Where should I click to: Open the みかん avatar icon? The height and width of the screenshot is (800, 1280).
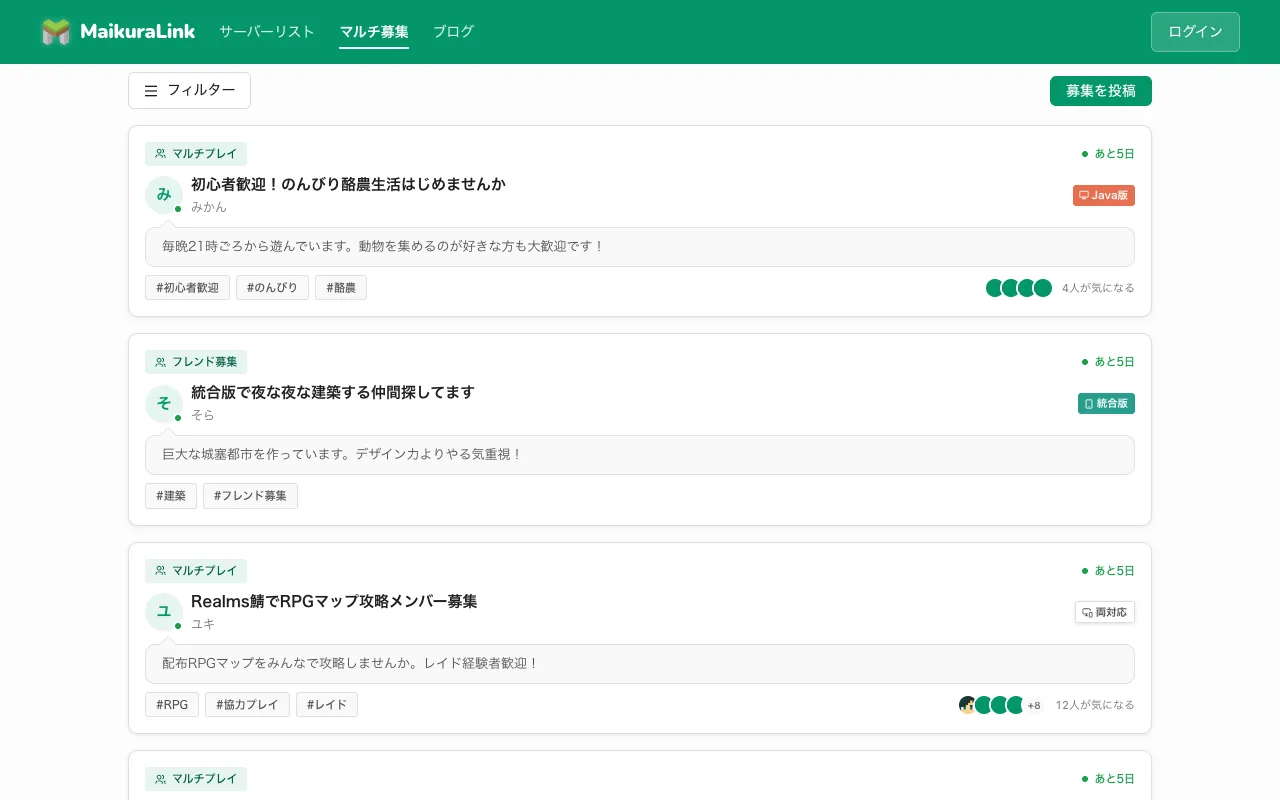(164, 195)
